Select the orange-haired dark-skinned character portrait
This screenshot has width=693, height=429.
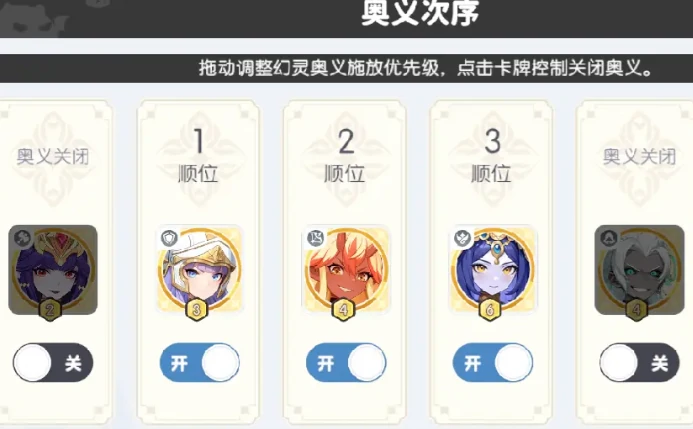click(x=346, y=270)
